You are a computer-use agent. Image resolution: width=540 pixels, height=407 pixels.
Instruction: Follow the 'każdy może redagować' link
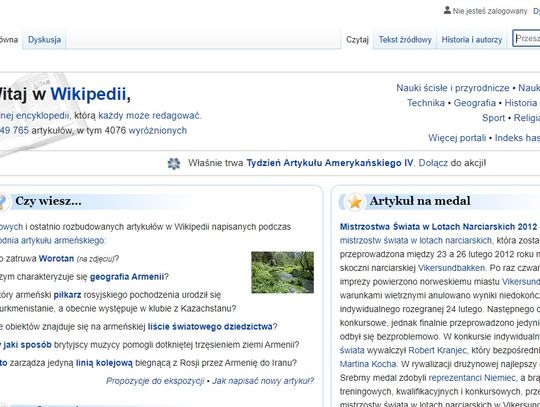(149, 115)
